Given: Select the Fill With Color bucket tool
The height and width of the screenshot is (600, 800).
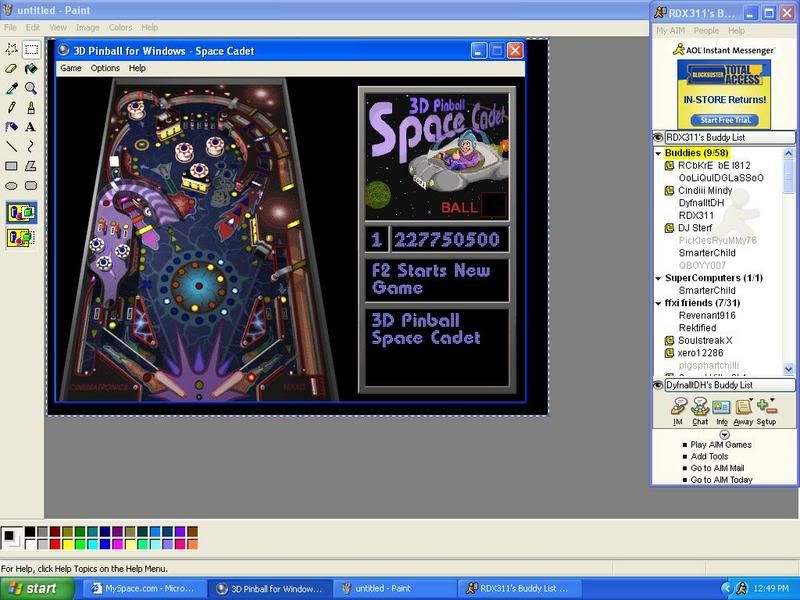Looking at the screenshot, I should (x=31, y=68).
